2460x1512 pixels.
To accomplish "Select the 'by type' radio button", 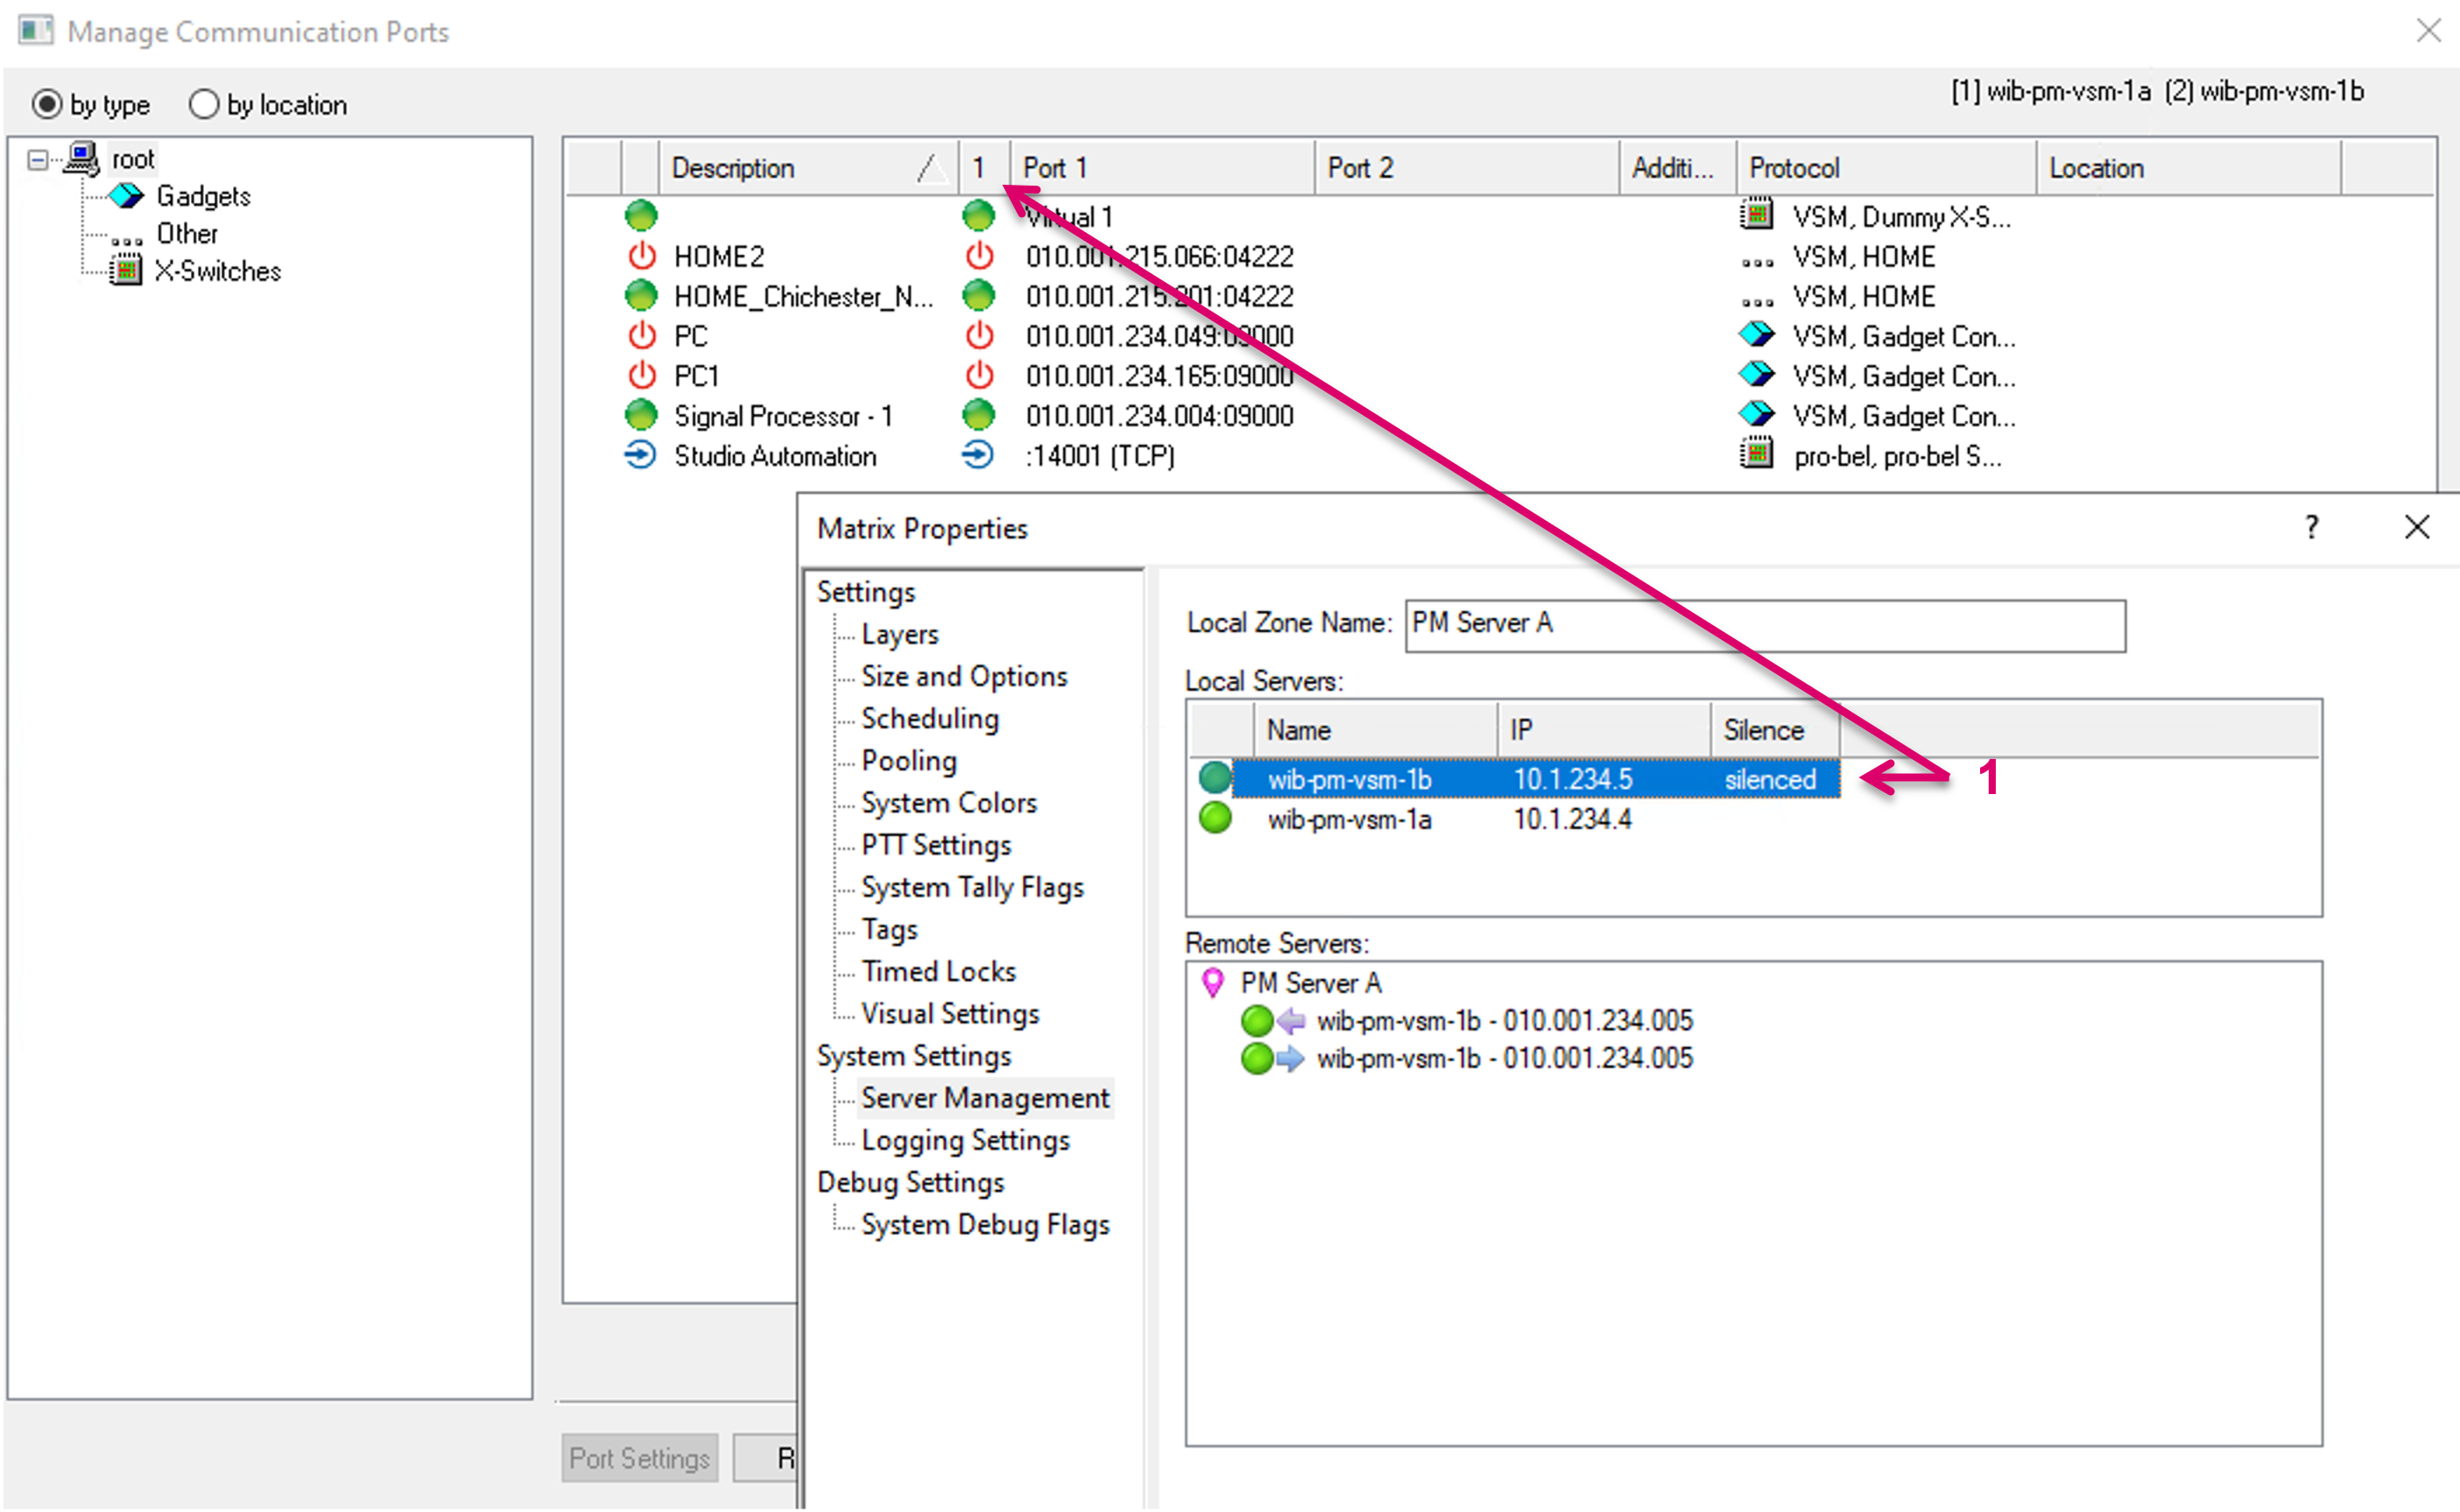I will [x=47, y=104].
